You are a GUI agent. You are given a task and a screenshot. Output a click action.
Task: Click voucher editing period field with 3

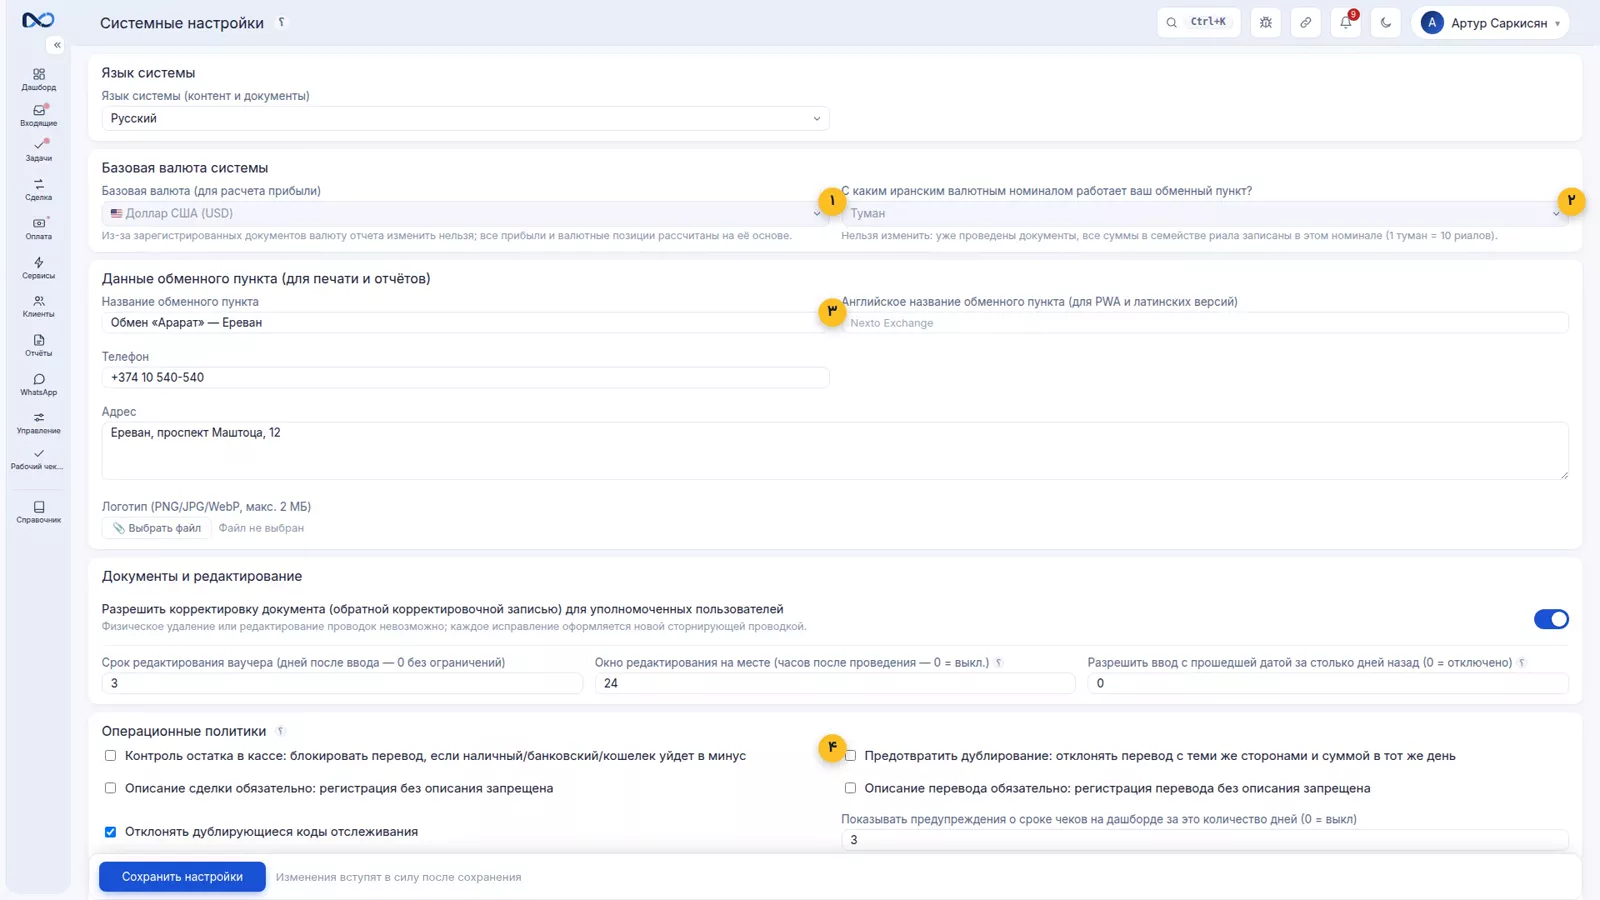[x=342, y=683]
